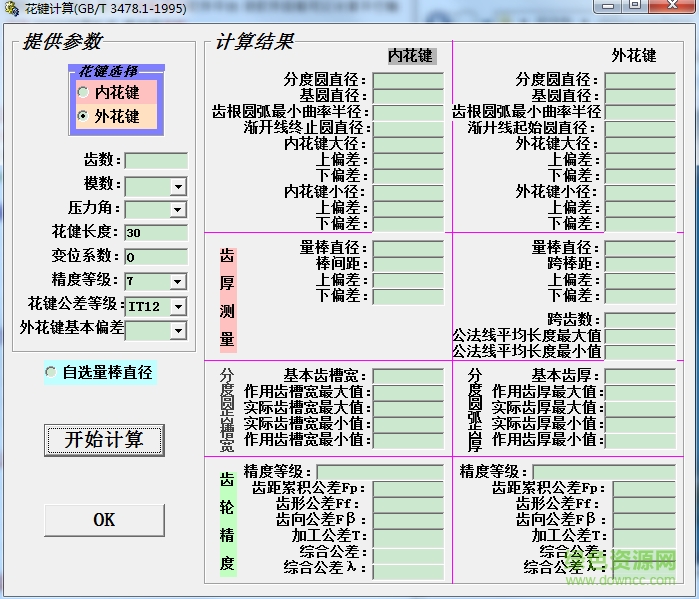Click the 棒间距 result field

(408, 264)
